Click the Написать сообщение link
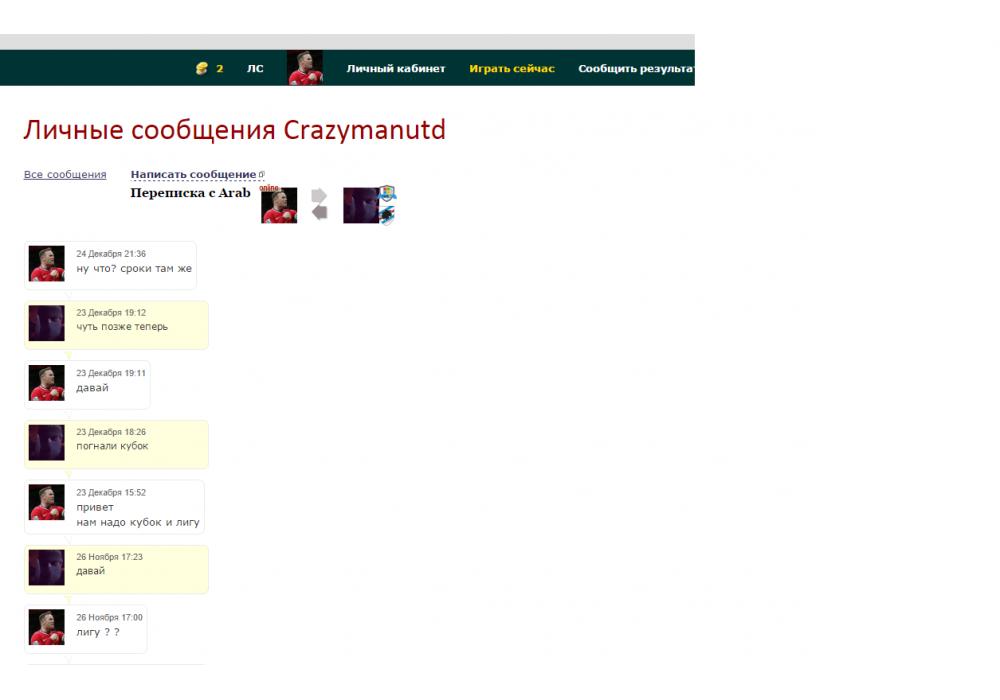This screenshot has height=700, width=1000. point(193,174)
